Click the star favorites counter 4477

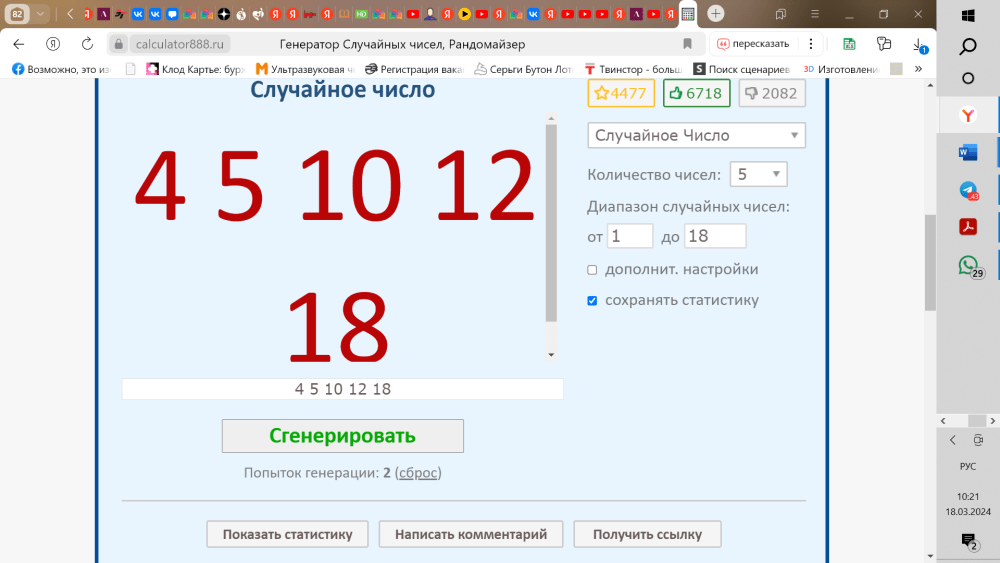(x=620, y=93)
